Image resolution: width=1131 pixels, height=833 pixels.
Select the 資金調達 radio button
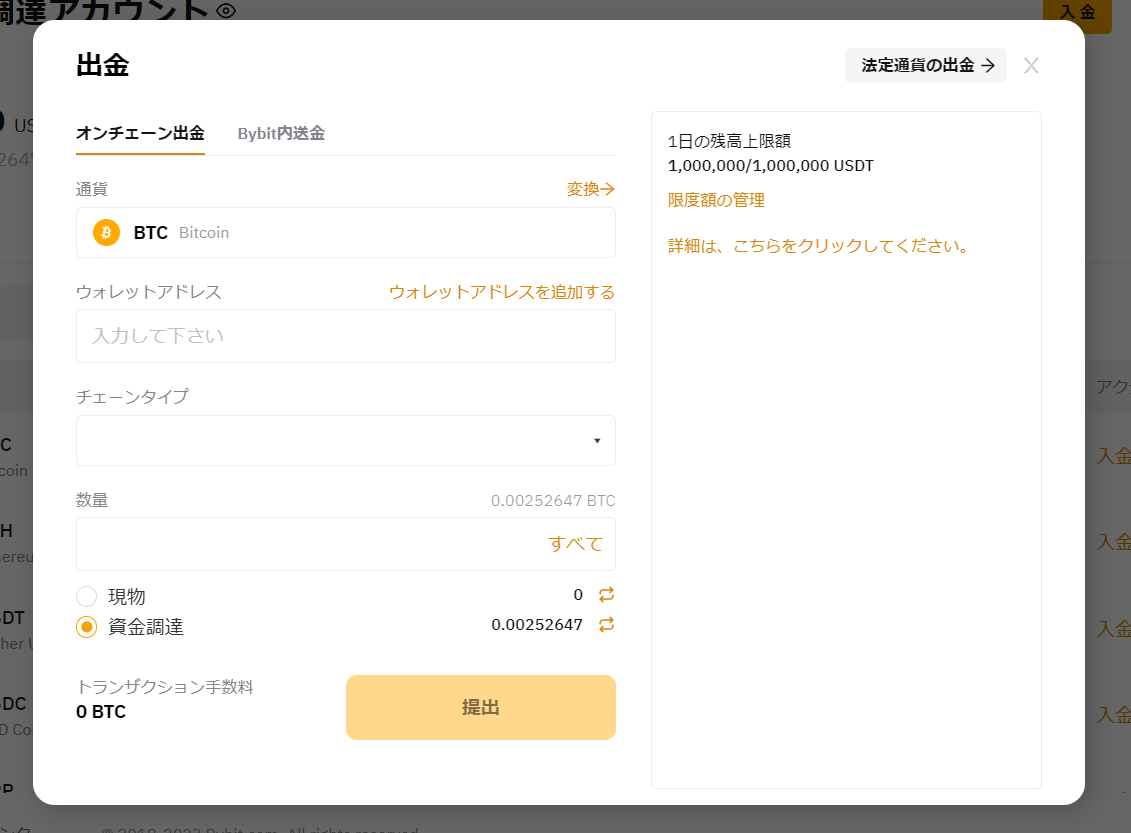pos(87,627)
